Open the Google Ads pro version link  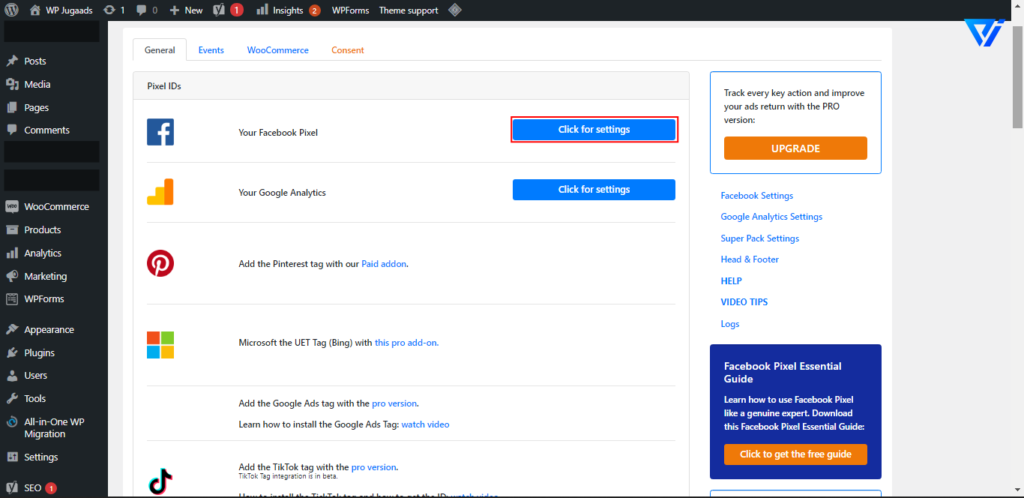click(x=394, y=403)
